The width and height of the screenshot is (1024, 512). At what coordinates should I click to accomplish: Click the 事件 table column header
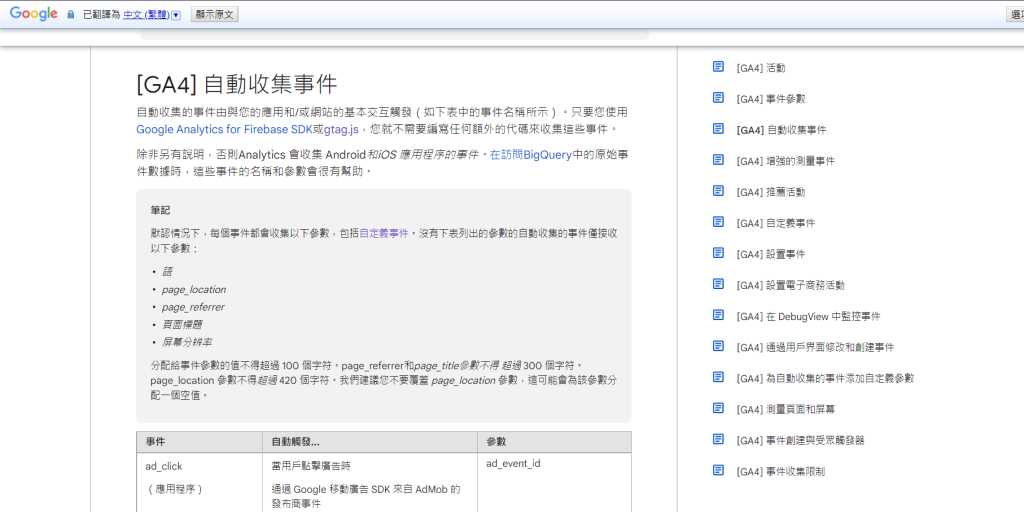199,442
